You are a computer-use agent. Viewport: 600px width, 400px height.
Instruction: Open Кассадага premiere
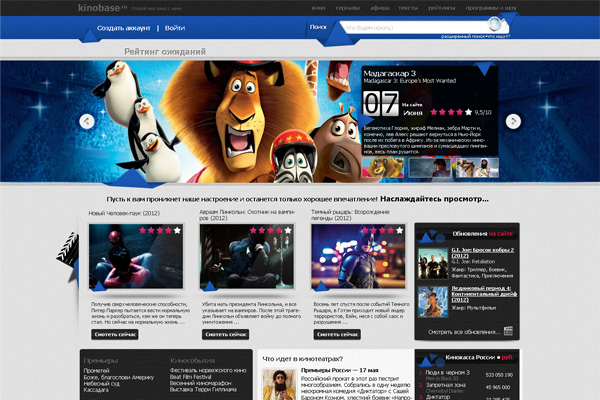96,390
